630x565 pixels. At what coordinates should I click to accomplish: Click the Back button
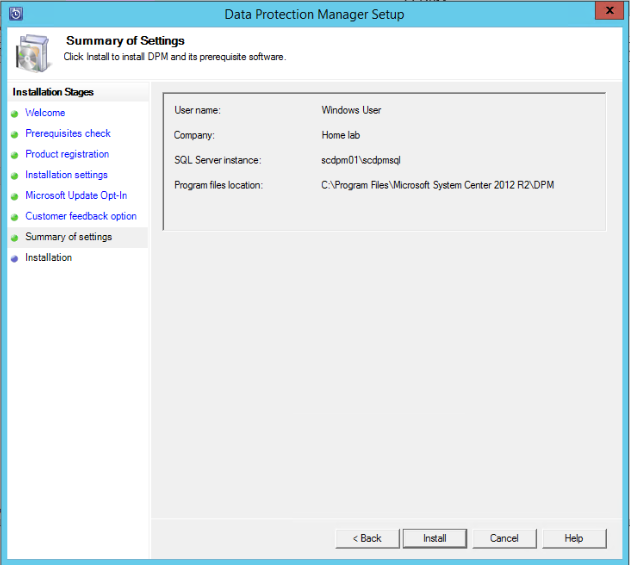click(x=367, y=538)
